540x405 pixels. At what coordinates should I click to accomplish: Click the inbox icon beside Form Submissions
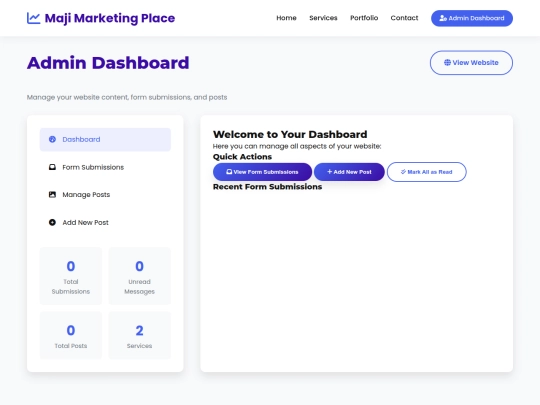[52, 167]
